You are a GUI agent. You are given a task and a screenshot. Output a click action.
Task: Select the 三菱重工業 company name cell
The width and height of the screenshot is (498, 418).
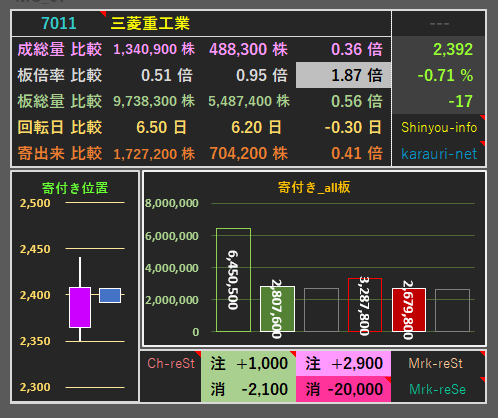[x=150, y=23]
